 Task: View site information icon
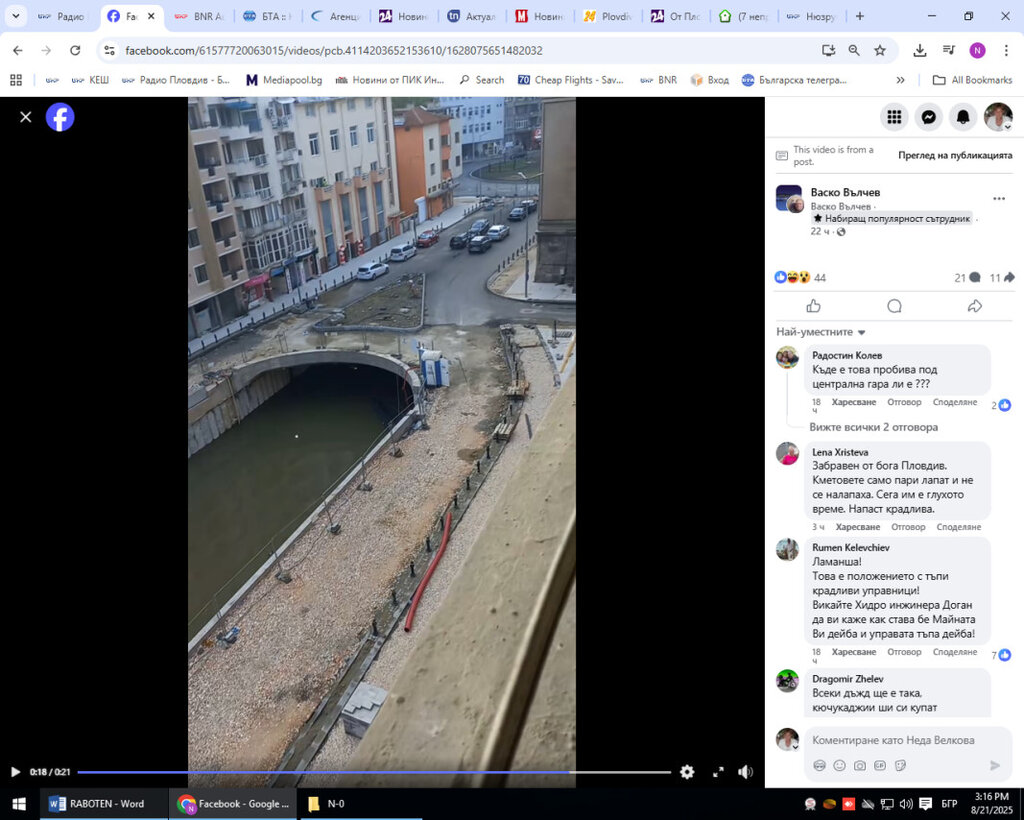110,50
